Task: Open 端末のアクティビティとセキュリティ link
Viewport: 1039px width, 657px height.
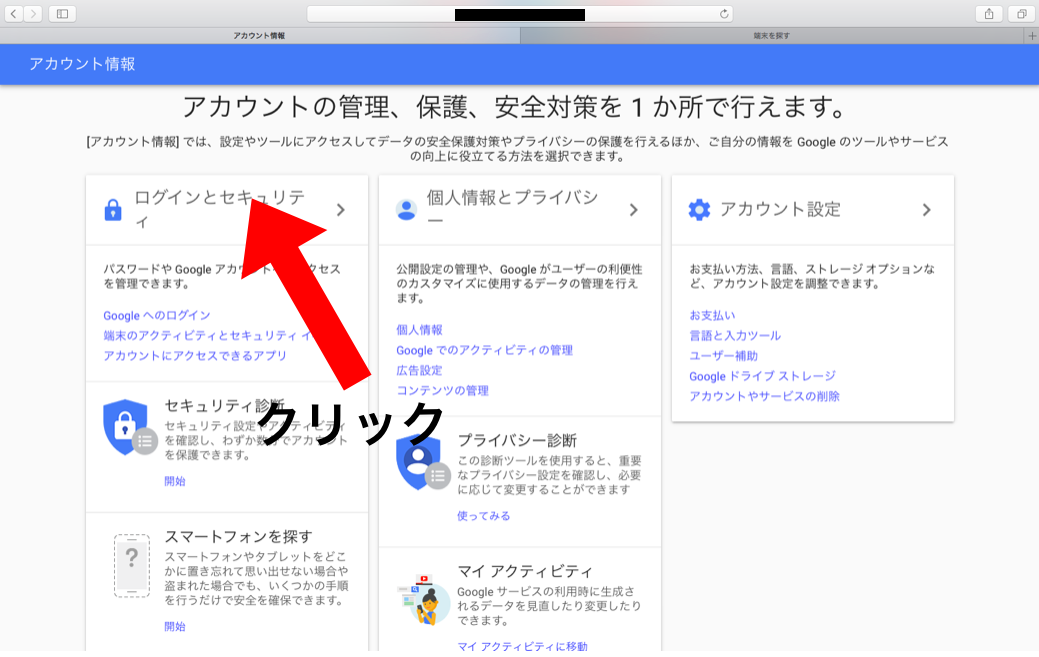Action: (x=207, y=336)
